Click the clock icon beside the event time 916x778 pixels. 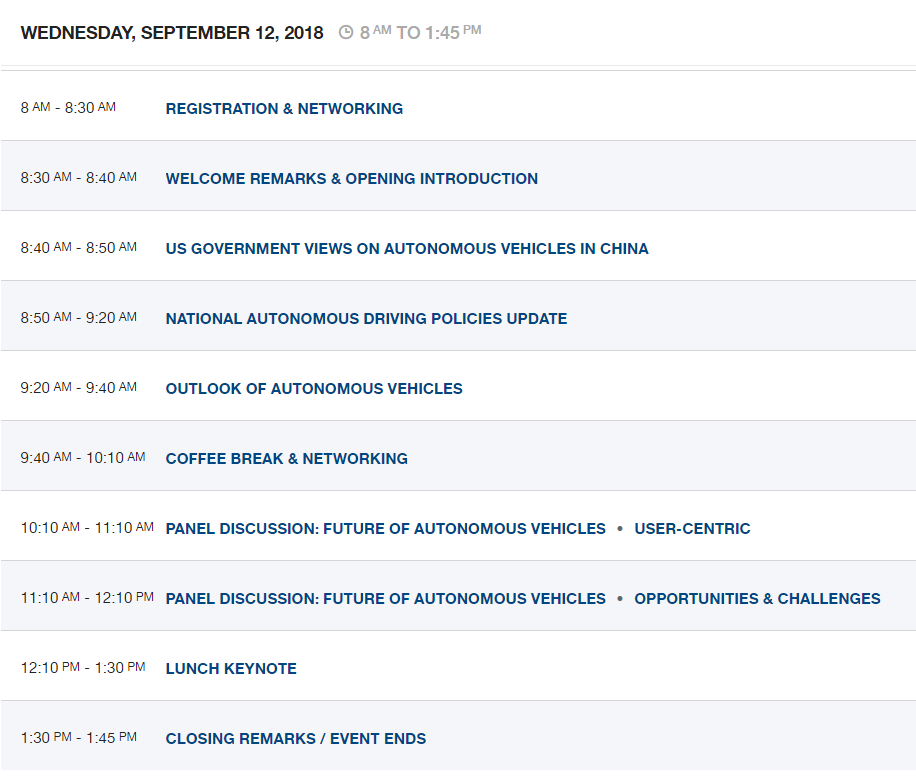[x=346, y=33]
